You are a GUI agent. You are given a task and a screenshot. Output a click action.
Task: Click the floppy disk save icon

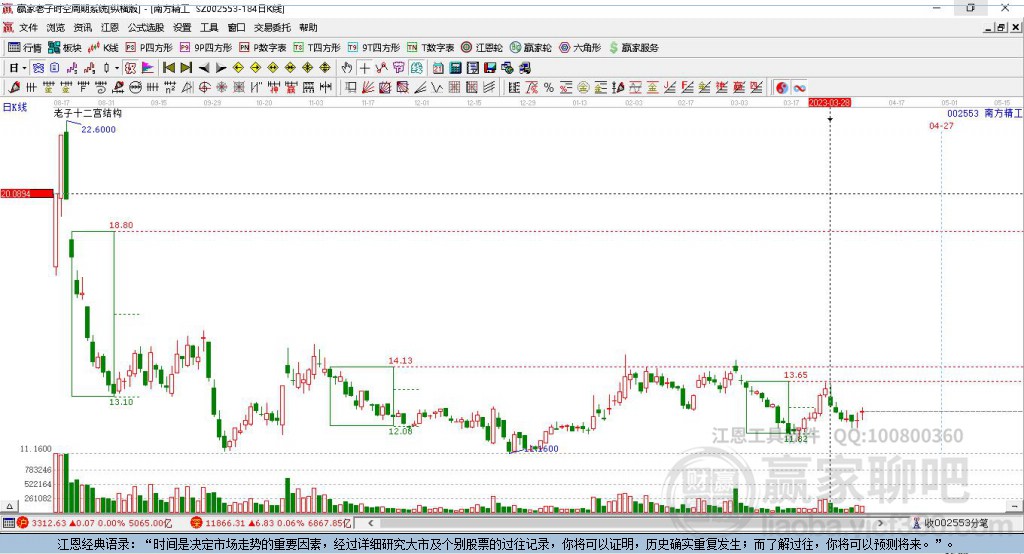pyautogui.click(x=490, y=68)
